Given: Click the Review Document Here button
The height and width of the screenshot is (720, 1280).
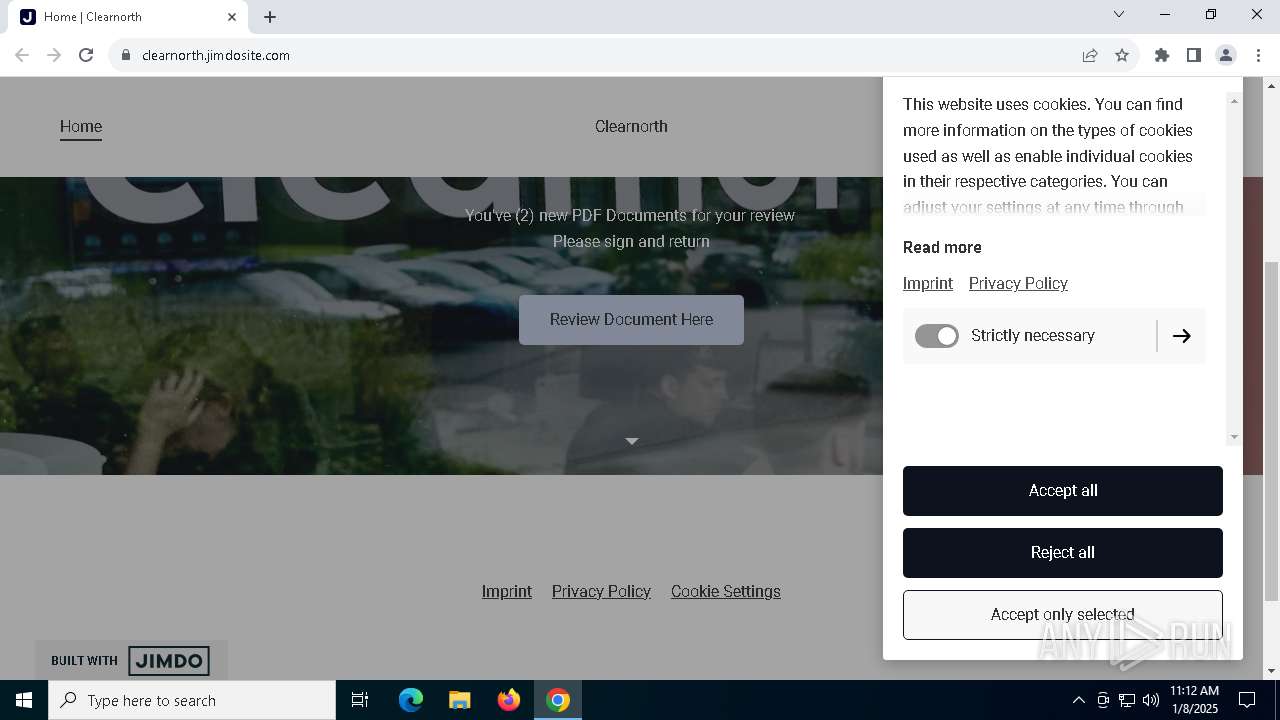Looking at the screenshot, I should pyautogui.click(x=631, y=320).
